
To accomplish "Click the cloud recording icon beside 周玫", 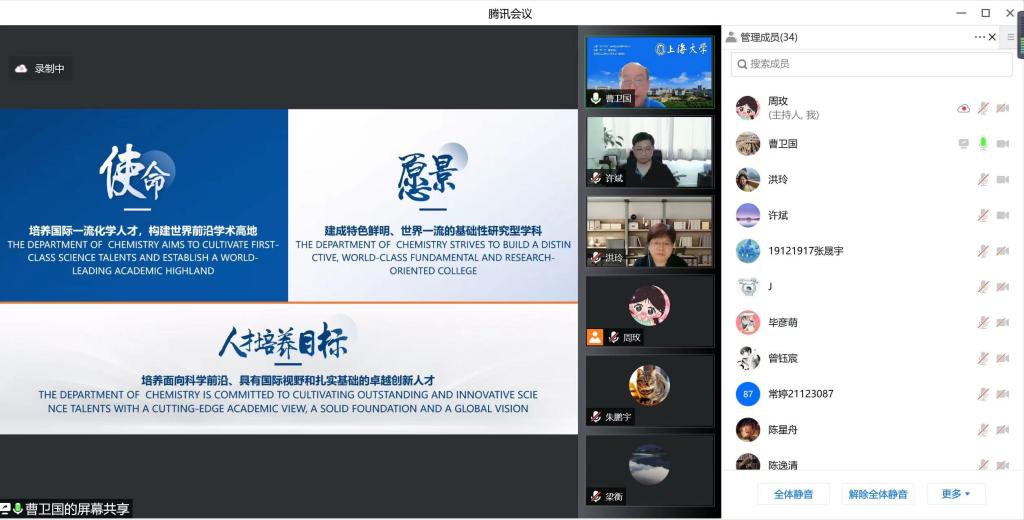I will (963, 108).
